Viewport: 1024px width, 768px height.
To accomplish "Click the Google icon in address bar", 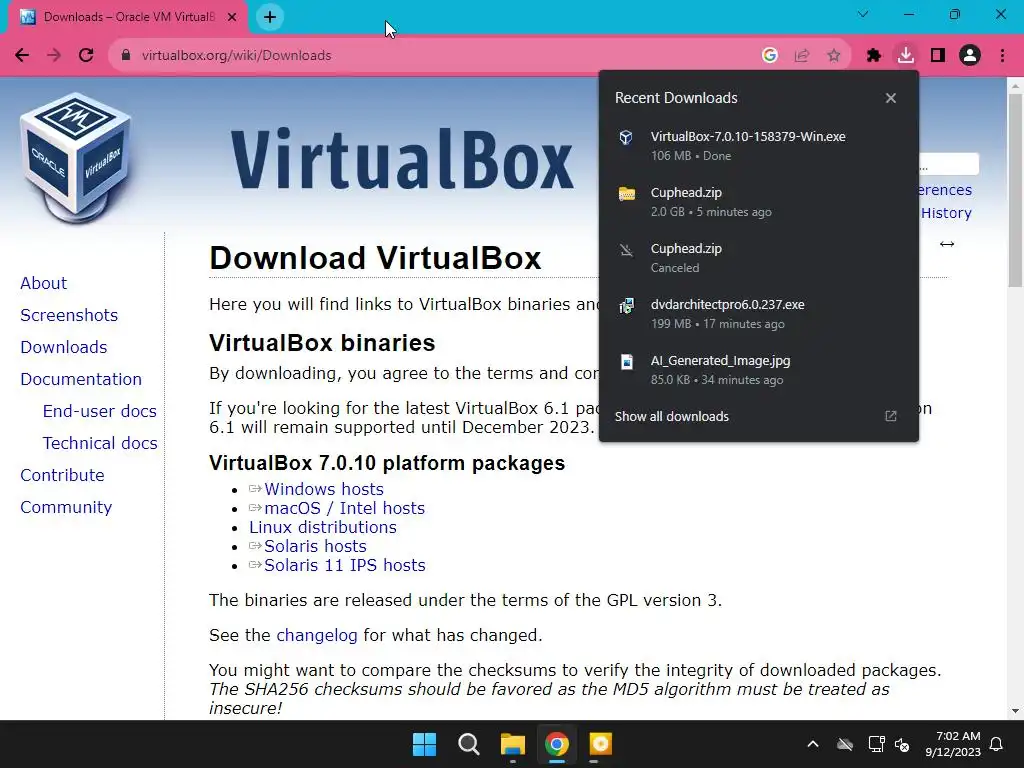I will (x=770, y=56).
